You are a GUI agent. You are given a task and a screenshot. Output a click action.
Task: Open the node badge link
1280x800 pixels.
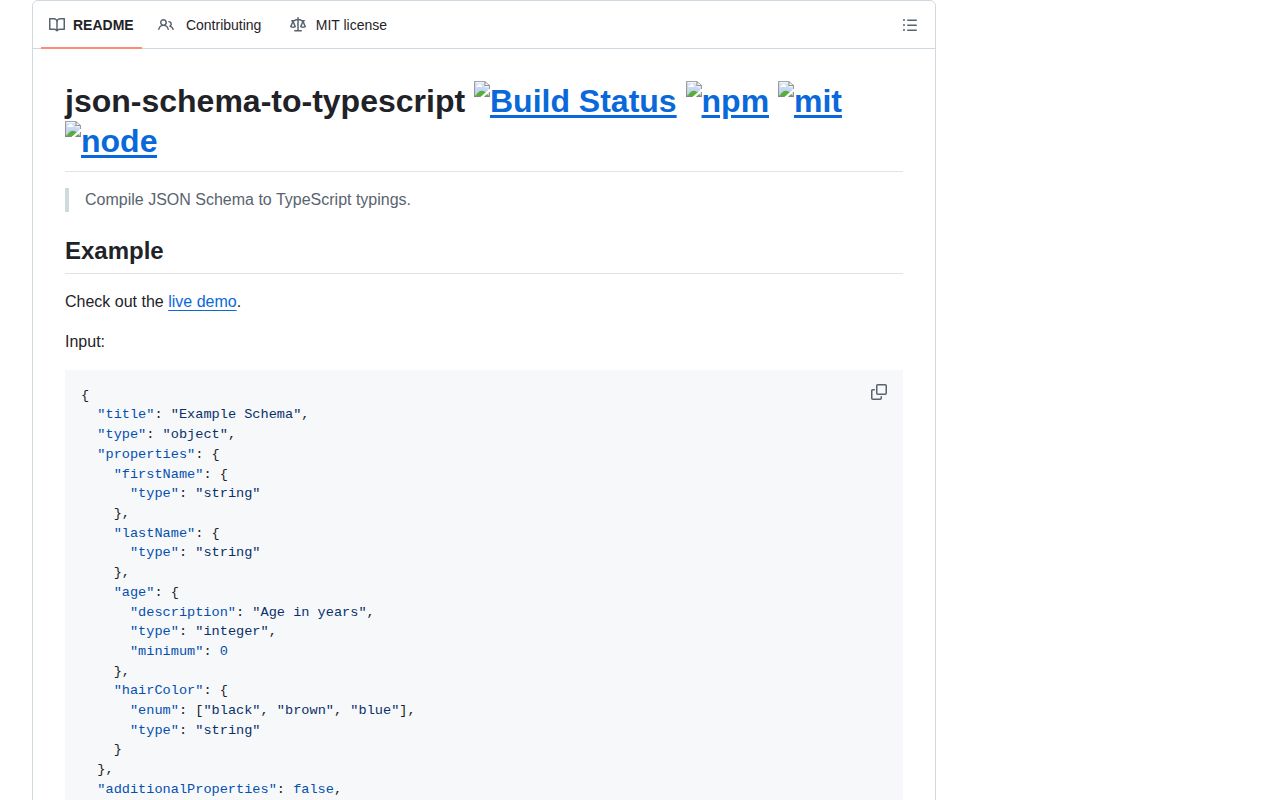111,141
